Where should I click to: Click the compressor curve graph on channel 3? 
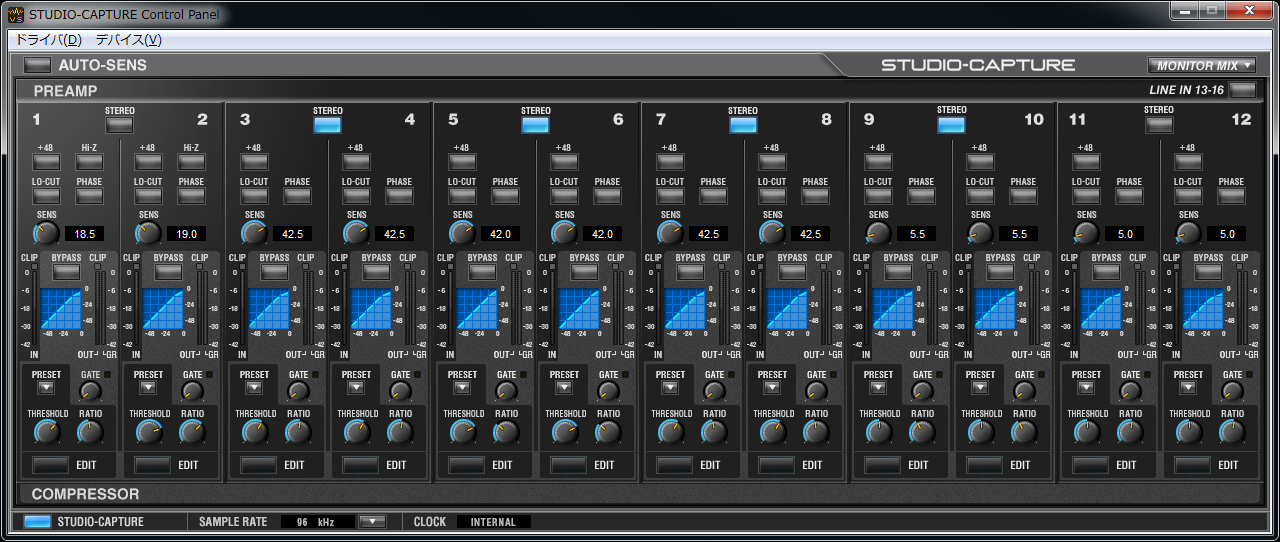pyautogui.click(x=269, y=309)
